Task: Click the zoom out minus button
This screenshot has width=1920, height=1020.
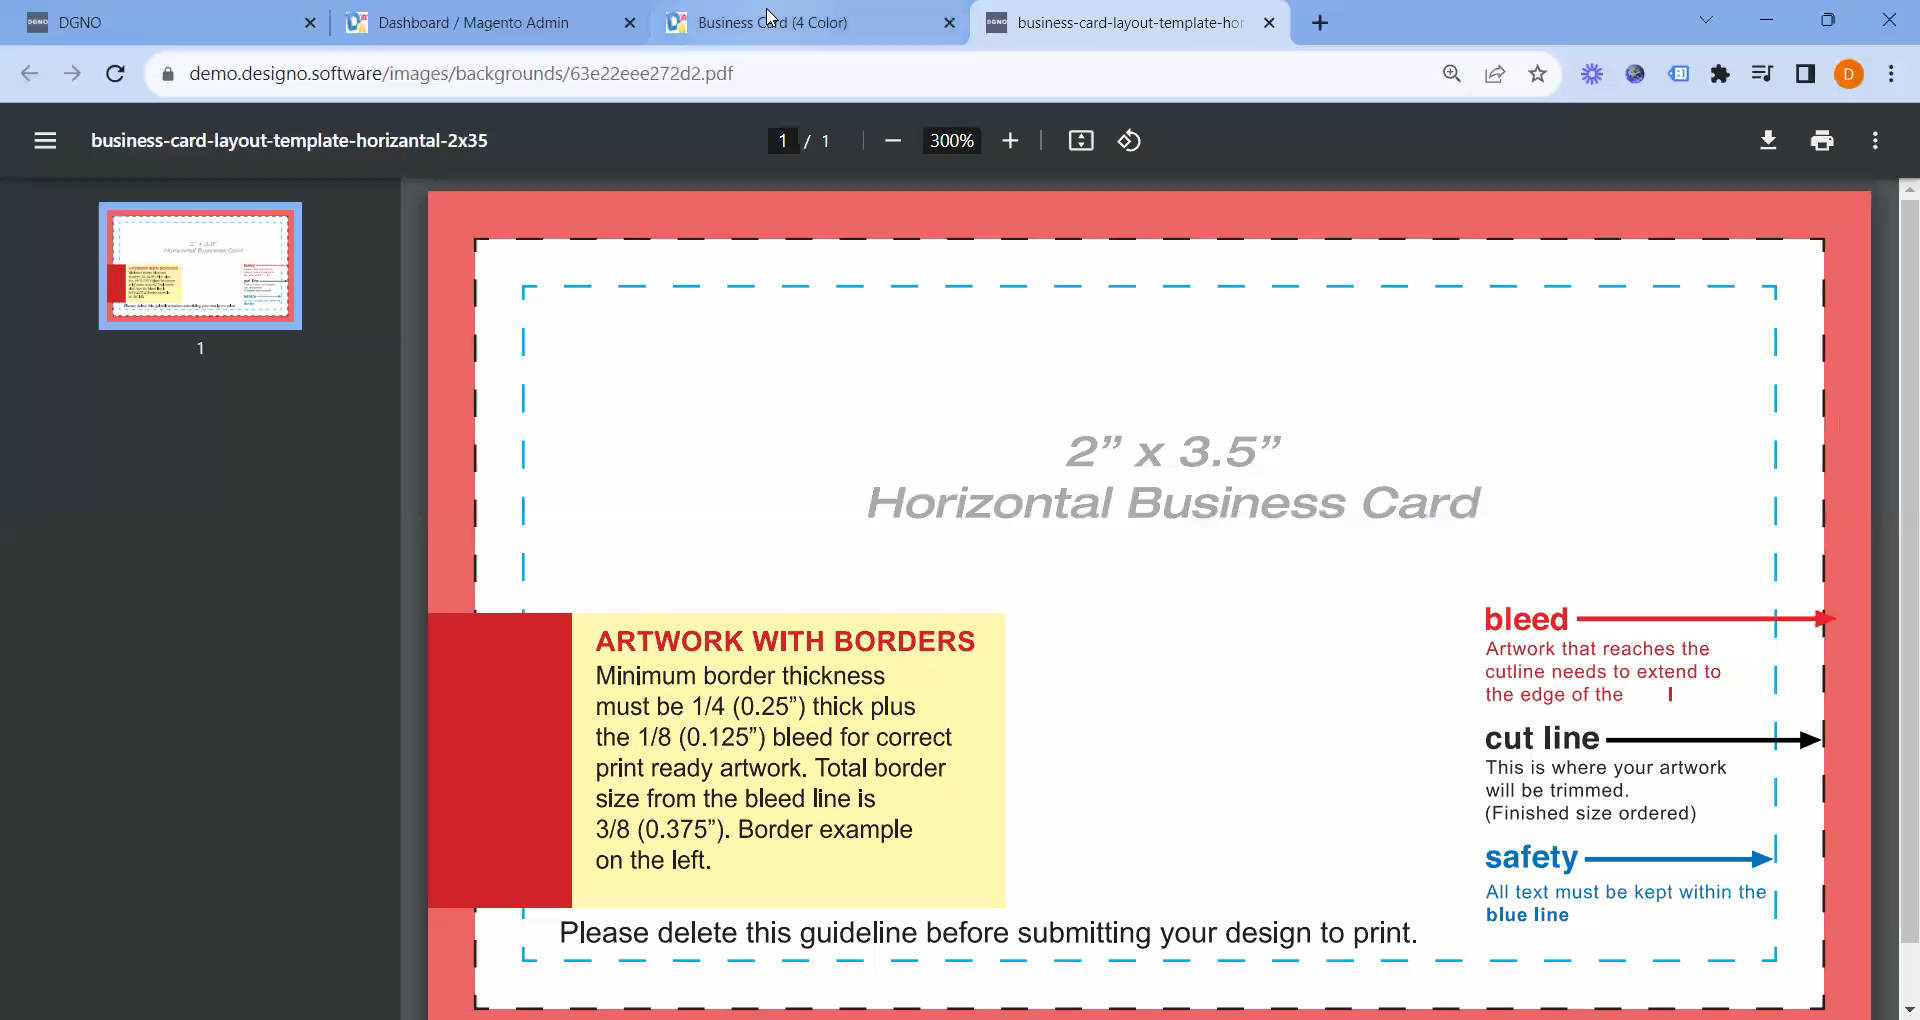Action: pyautogui.click(x=893, y=141)
